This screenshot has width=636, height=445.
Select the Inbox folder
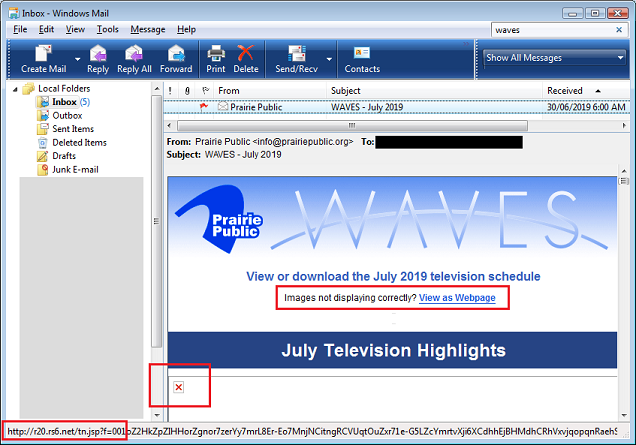click(64, 102)
